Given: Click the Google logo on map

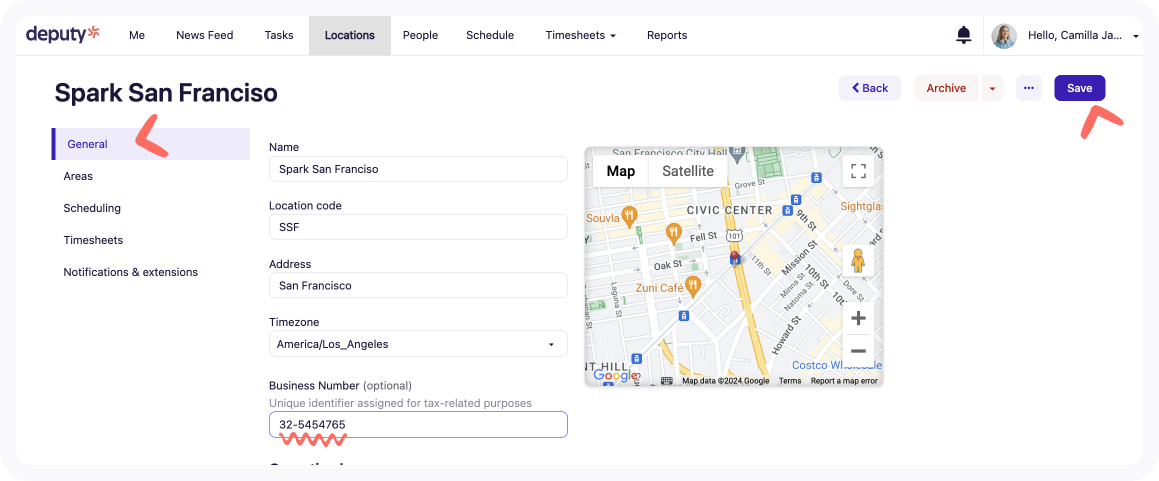Looking at the screenshot, I should click(616, 376).
